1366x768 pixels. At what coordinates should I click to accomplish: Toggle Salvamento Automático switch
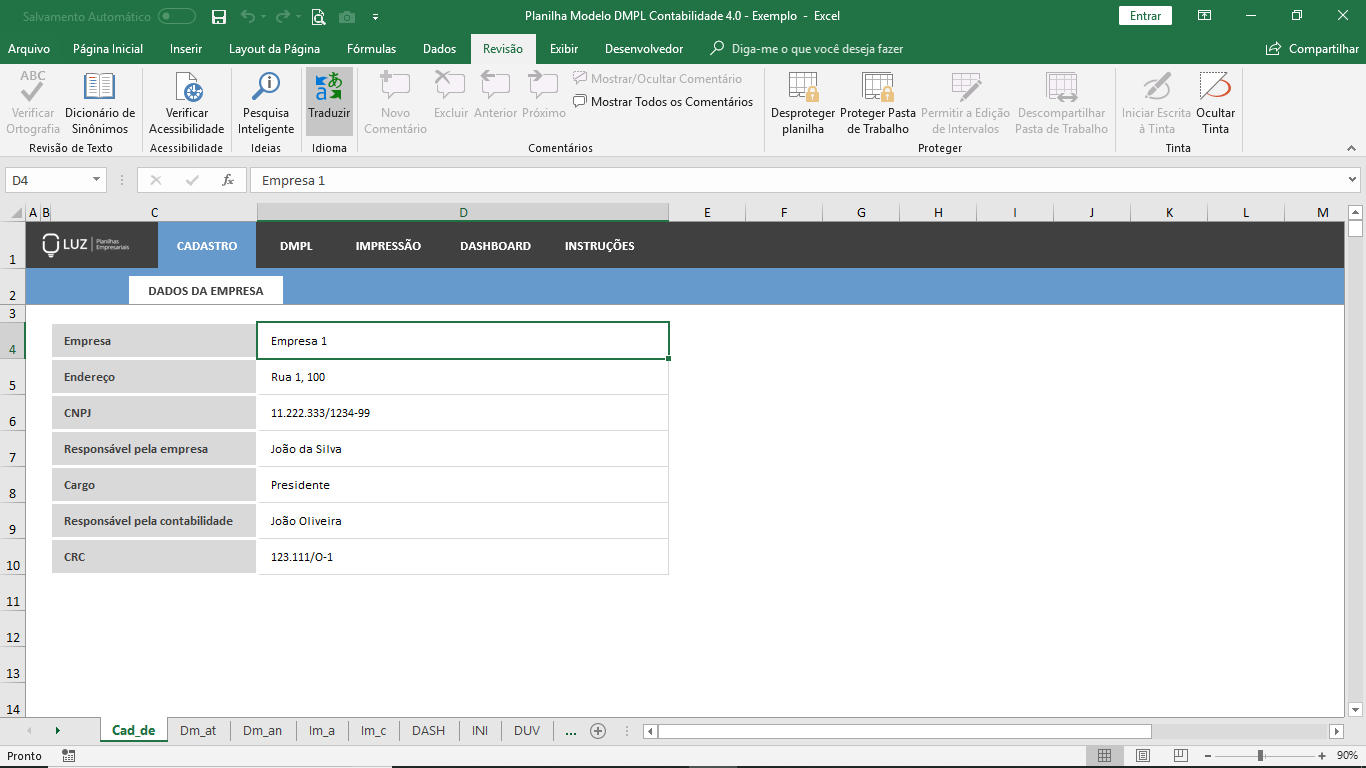(177, 16)
